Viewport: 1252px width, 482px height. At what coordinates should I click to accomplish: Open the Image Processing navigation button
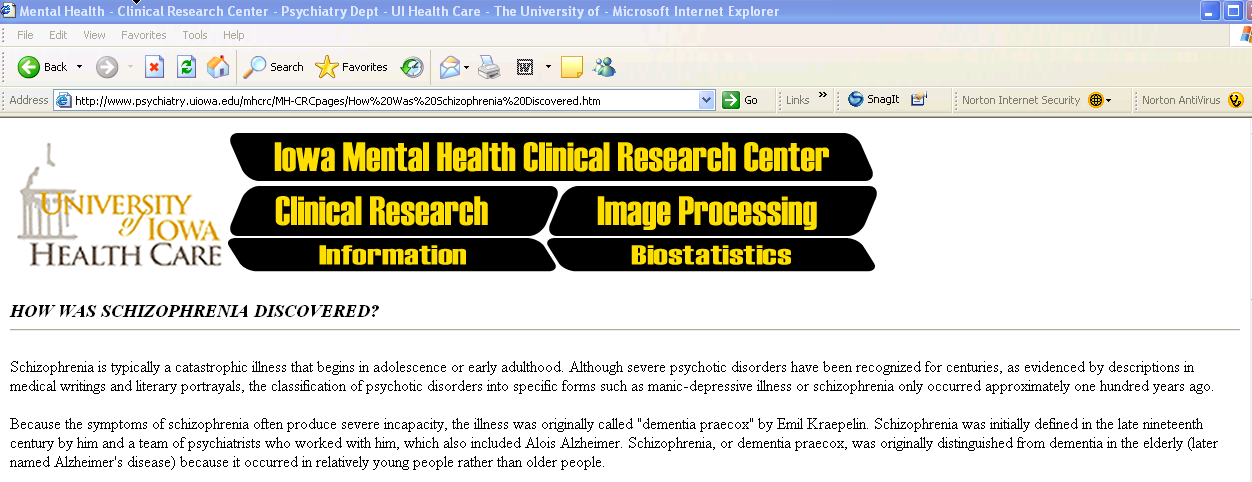pyautogui.click(x=712, y=210)
